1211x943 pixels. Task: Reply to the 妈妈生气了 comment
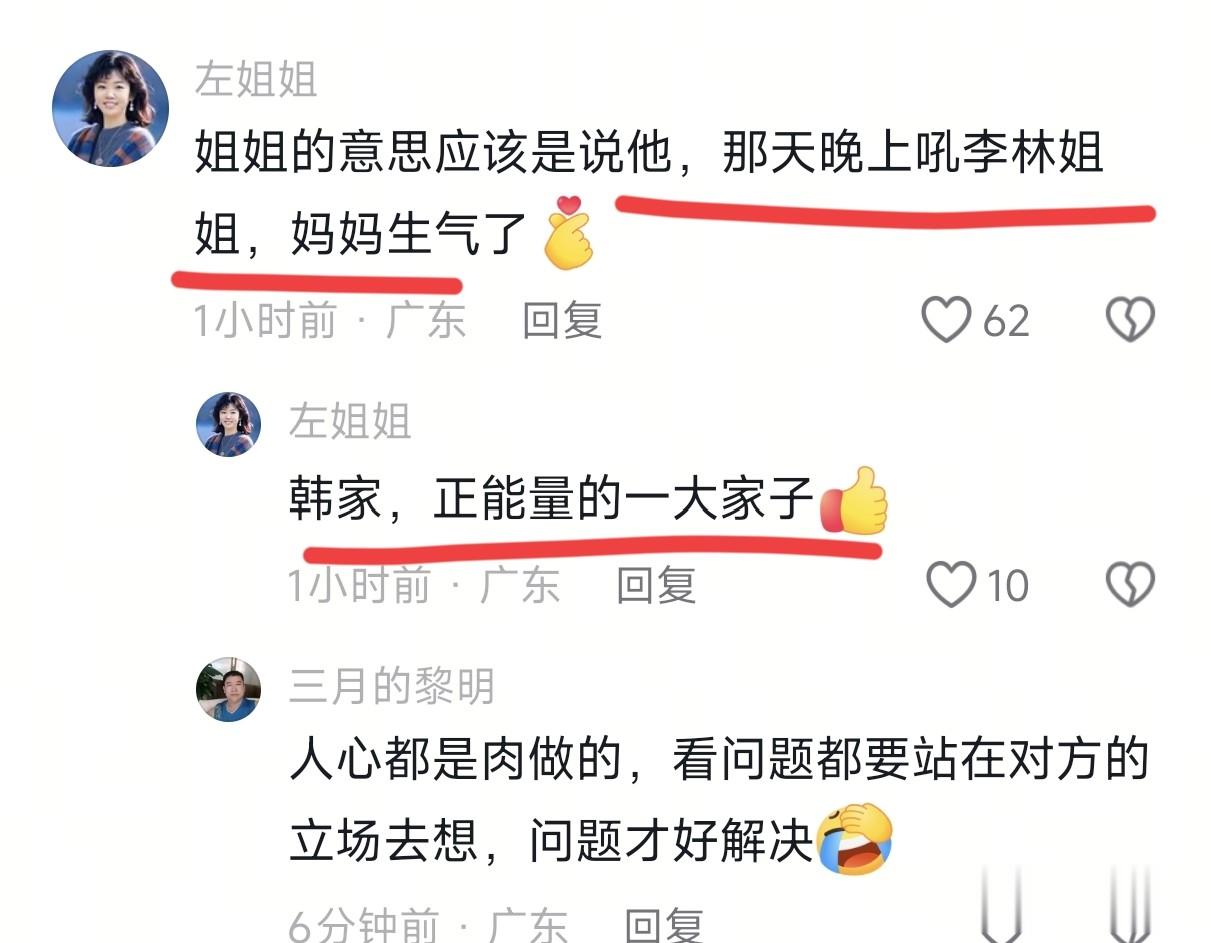click(x=562, y=320)
